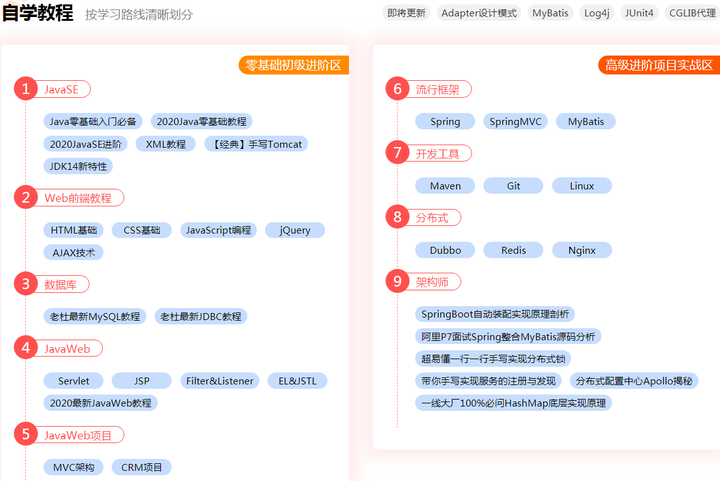The height and width of the screenshot is (481, 720).
Task: Click the number 8 circle beside 分布式
Action: pyautogui.click(x=397, y=217)
